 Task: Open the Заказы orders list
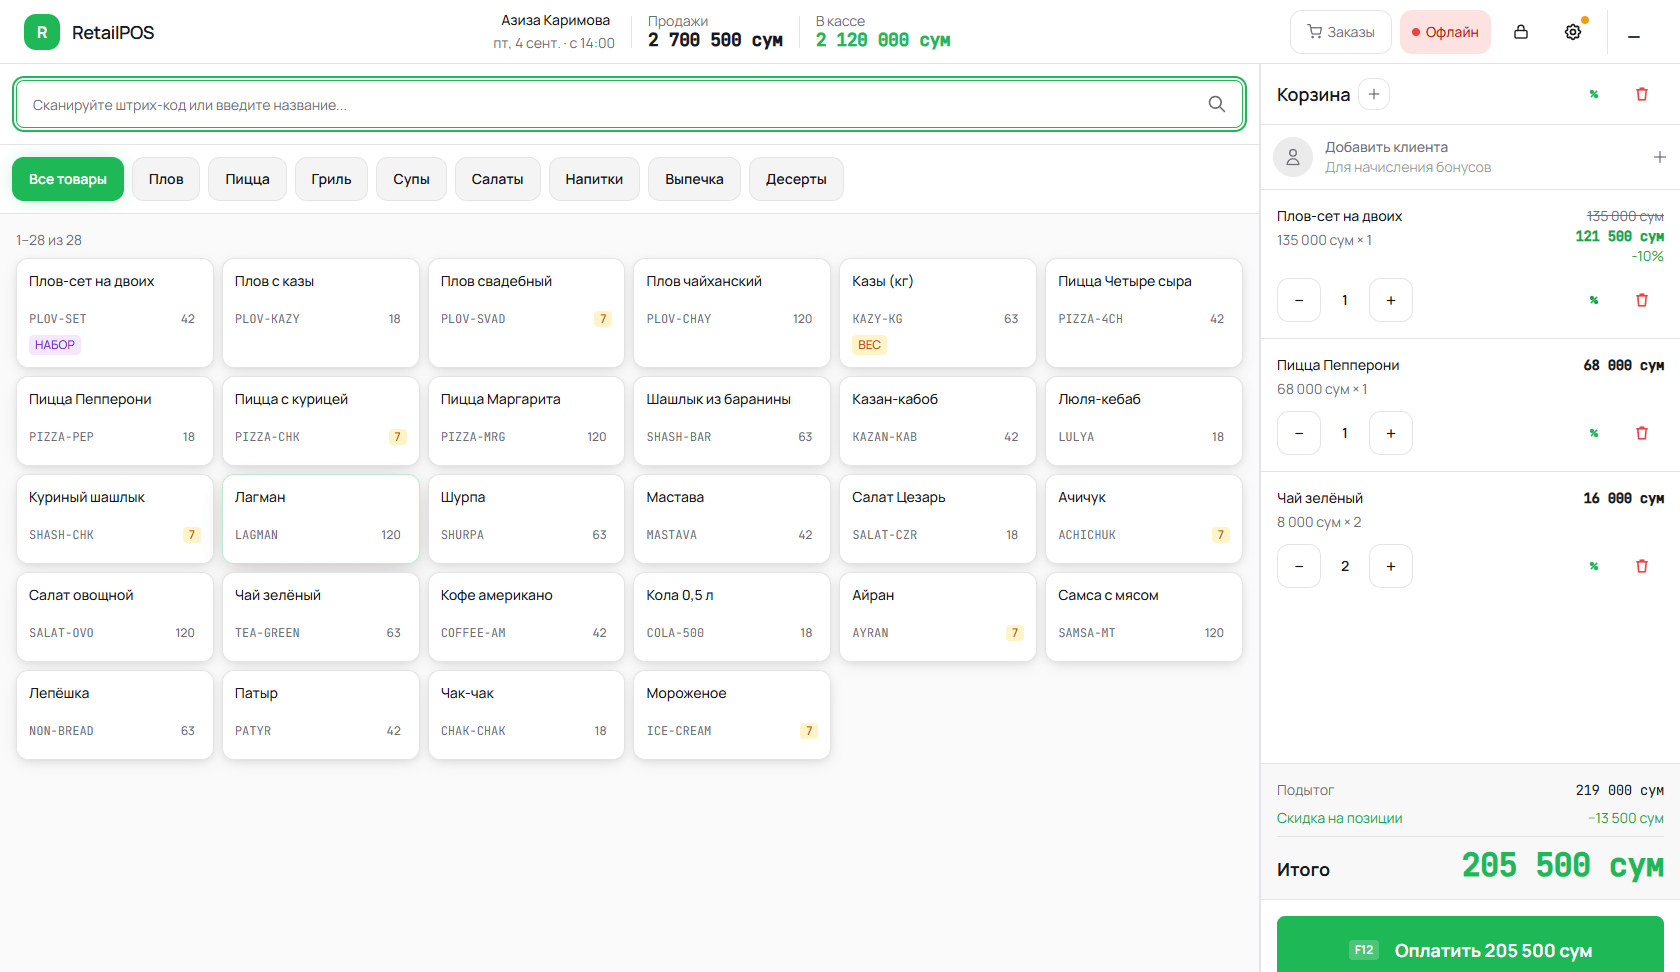click(1341, 32)
